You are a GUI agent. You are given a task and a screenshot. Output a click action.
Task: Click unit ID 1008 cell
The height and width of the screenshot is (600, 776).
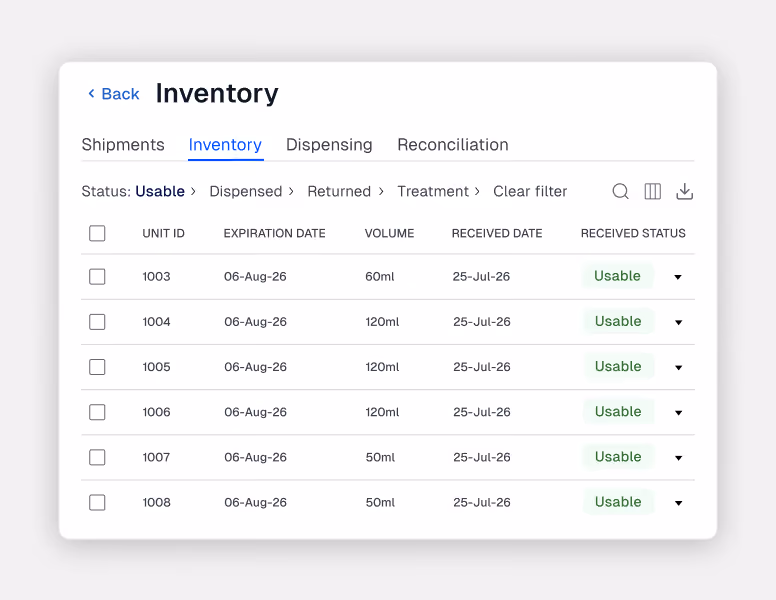(156, 502)
